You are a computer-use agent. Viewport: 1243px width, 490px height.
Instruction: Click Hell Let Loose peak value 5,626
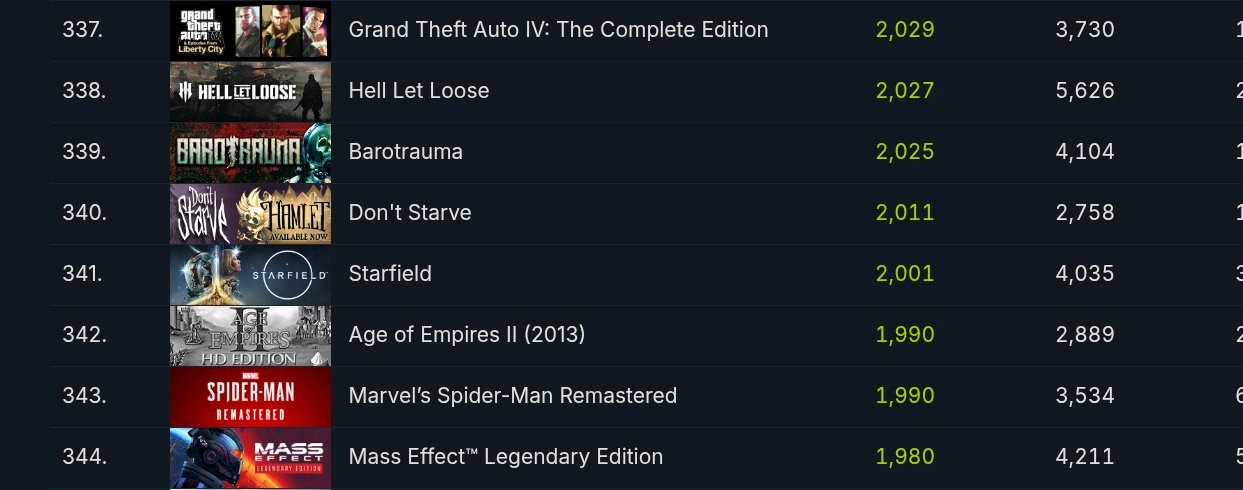[1085, 91]
